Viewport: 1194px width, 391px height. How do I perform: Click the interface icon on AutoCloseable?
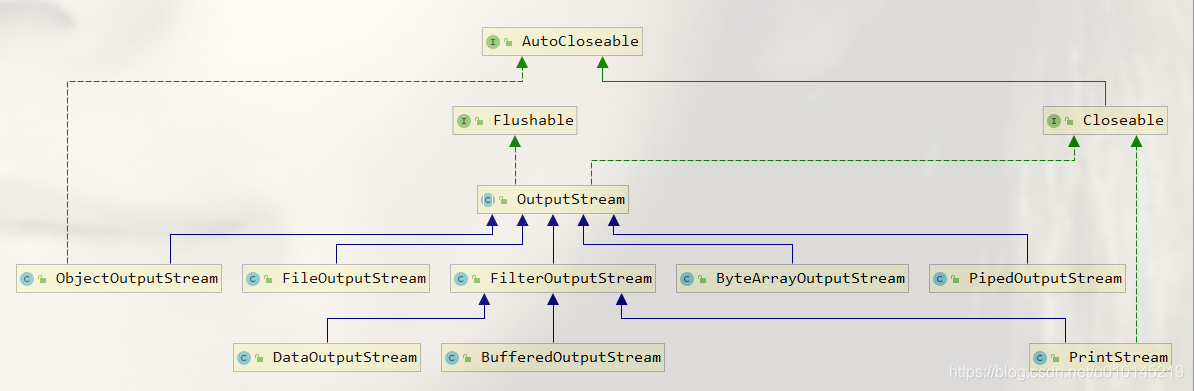(x=493, y=42)
